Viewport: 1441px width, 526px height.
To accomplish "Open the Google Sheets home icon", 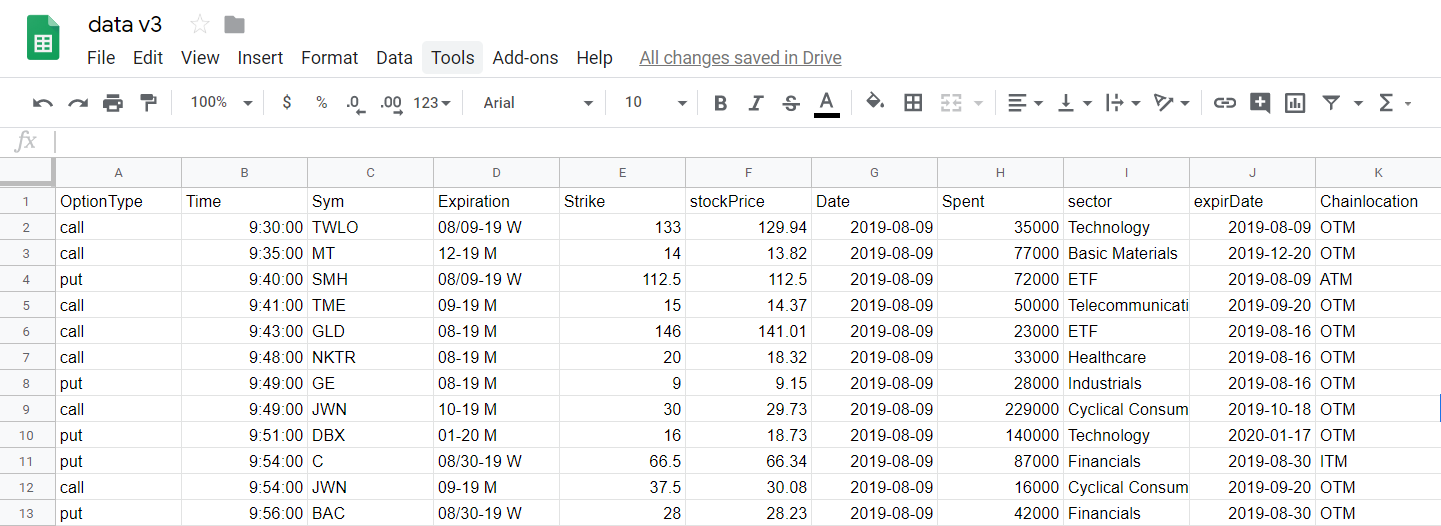I will (43, 40).
